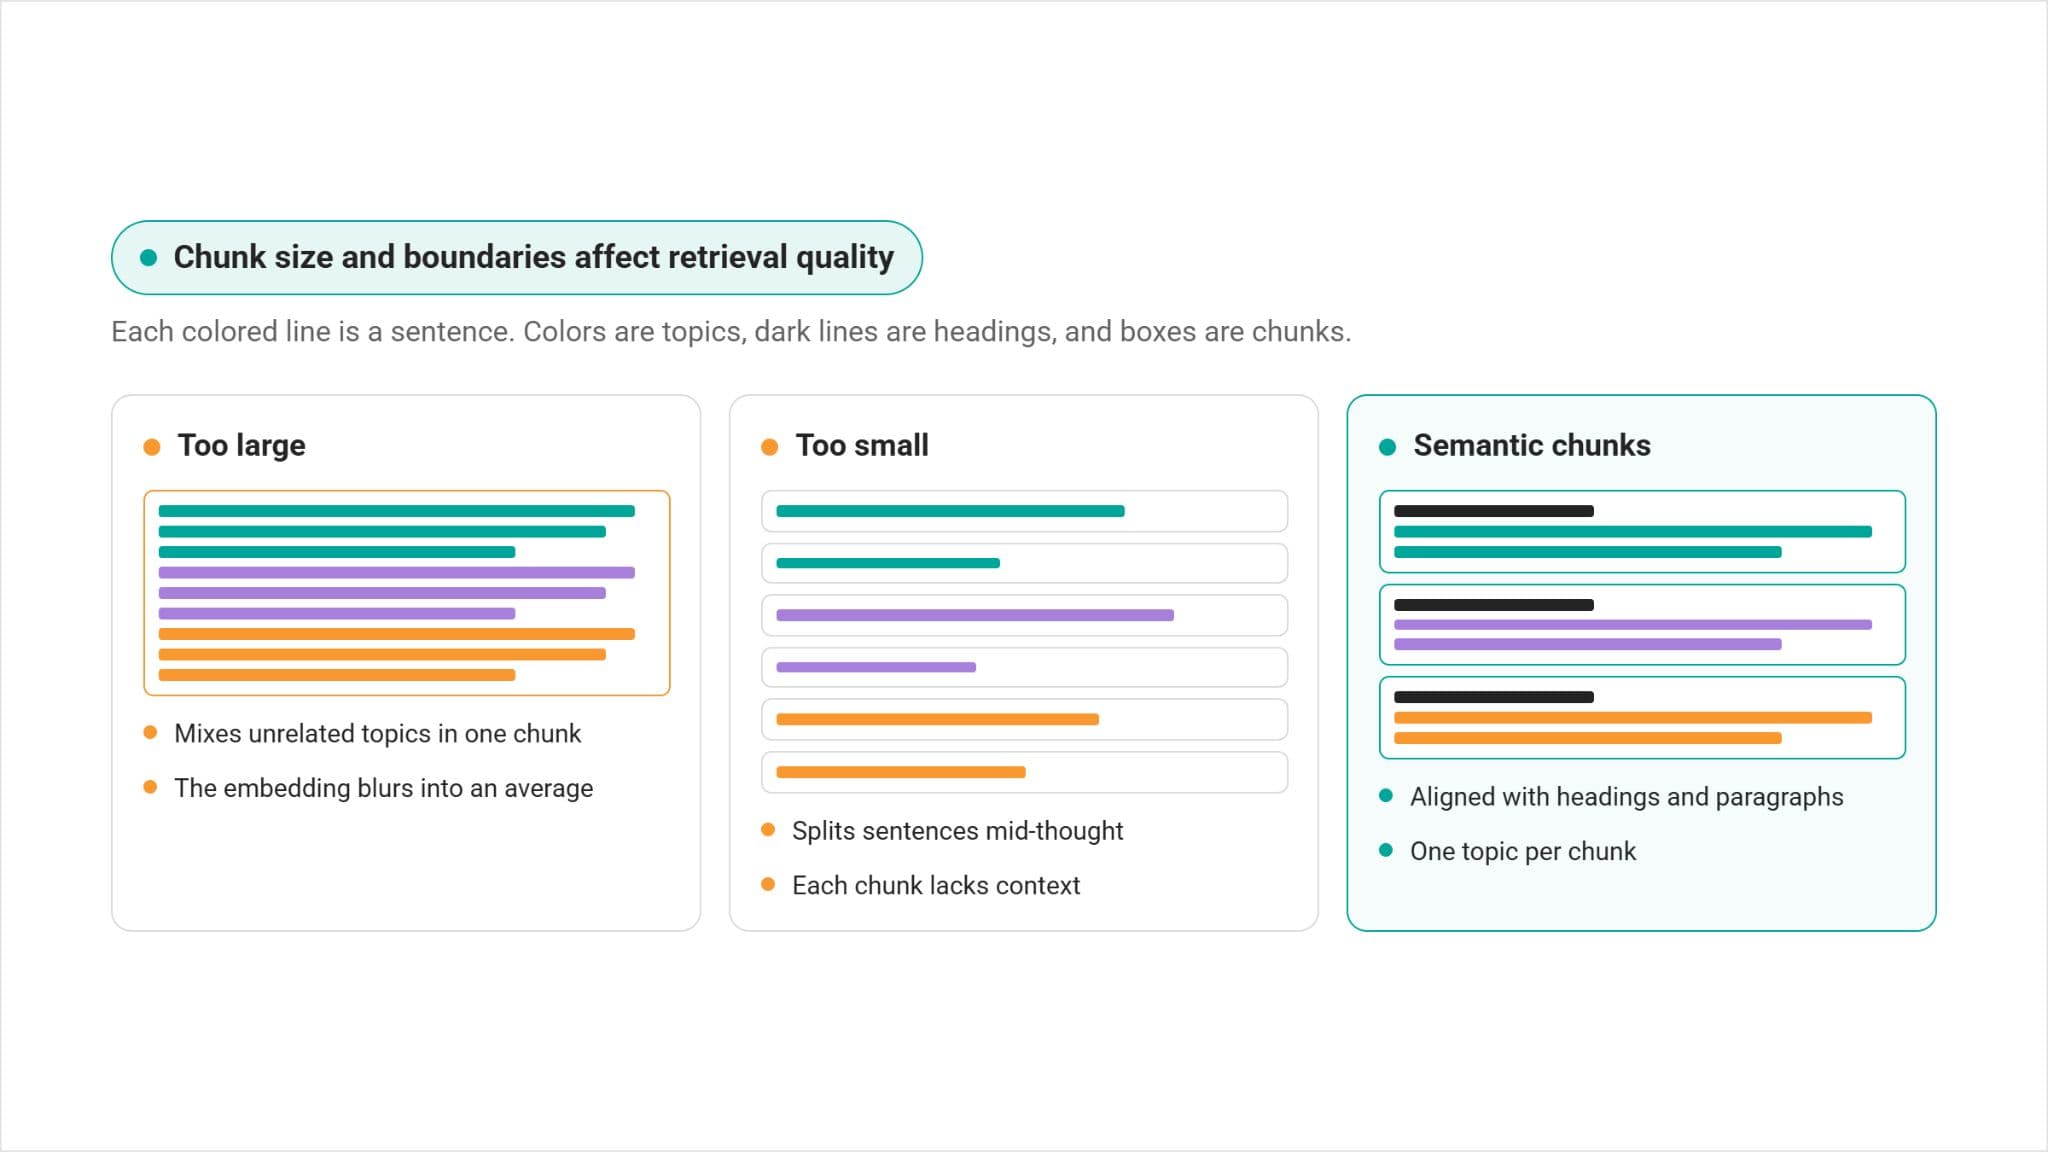Click the last small orange chunk box
This screenshot has height=1152, width=2048.
pos(1024,772)
